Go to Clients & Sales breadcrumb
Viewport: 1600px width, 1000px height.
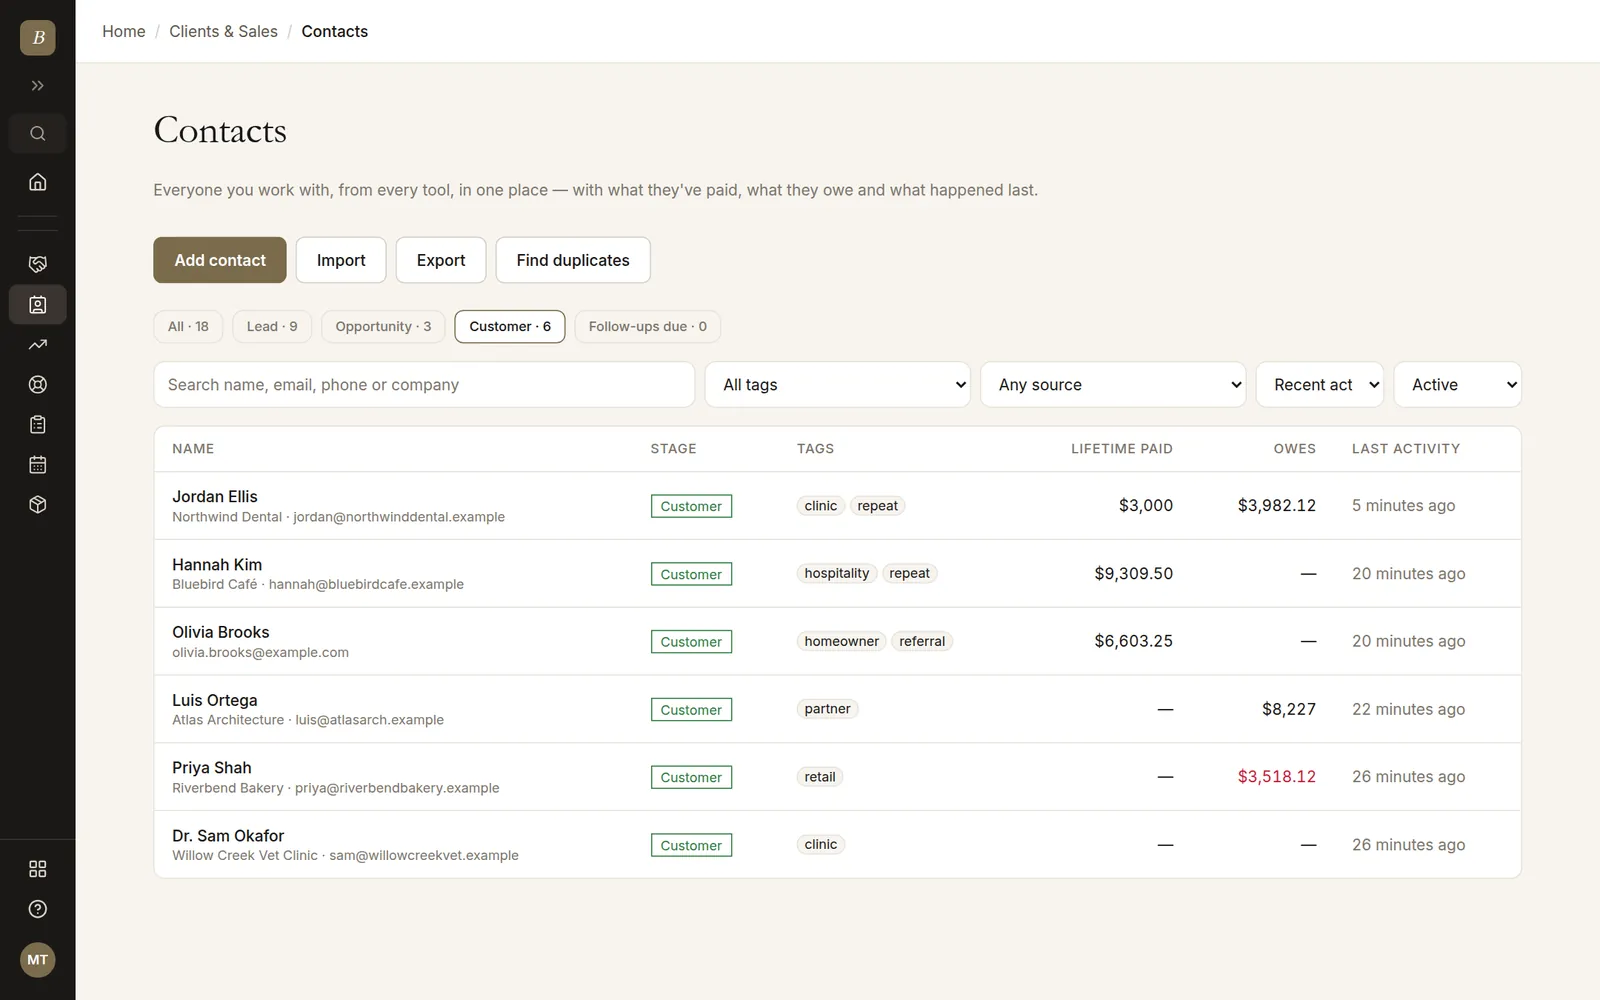coord(223,32)
